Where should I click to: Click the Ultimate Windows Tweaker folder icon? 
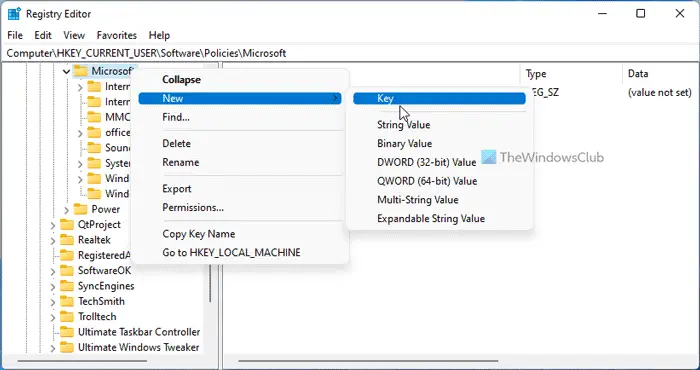pos(67,347)
